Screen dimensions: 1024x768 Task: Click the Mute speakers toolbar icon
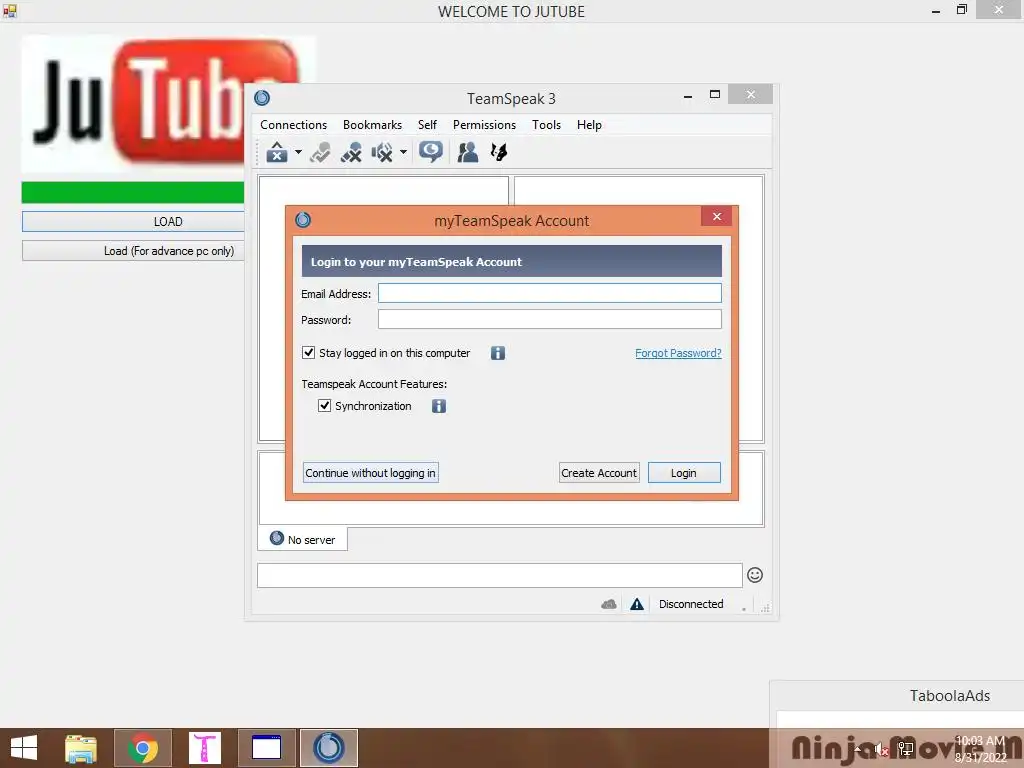click(382, 152)
